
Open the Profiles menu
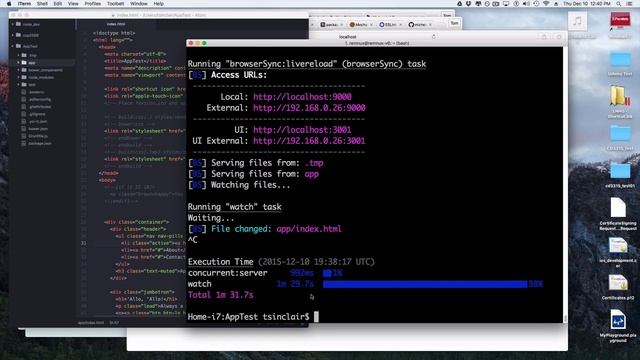point(93,4)
